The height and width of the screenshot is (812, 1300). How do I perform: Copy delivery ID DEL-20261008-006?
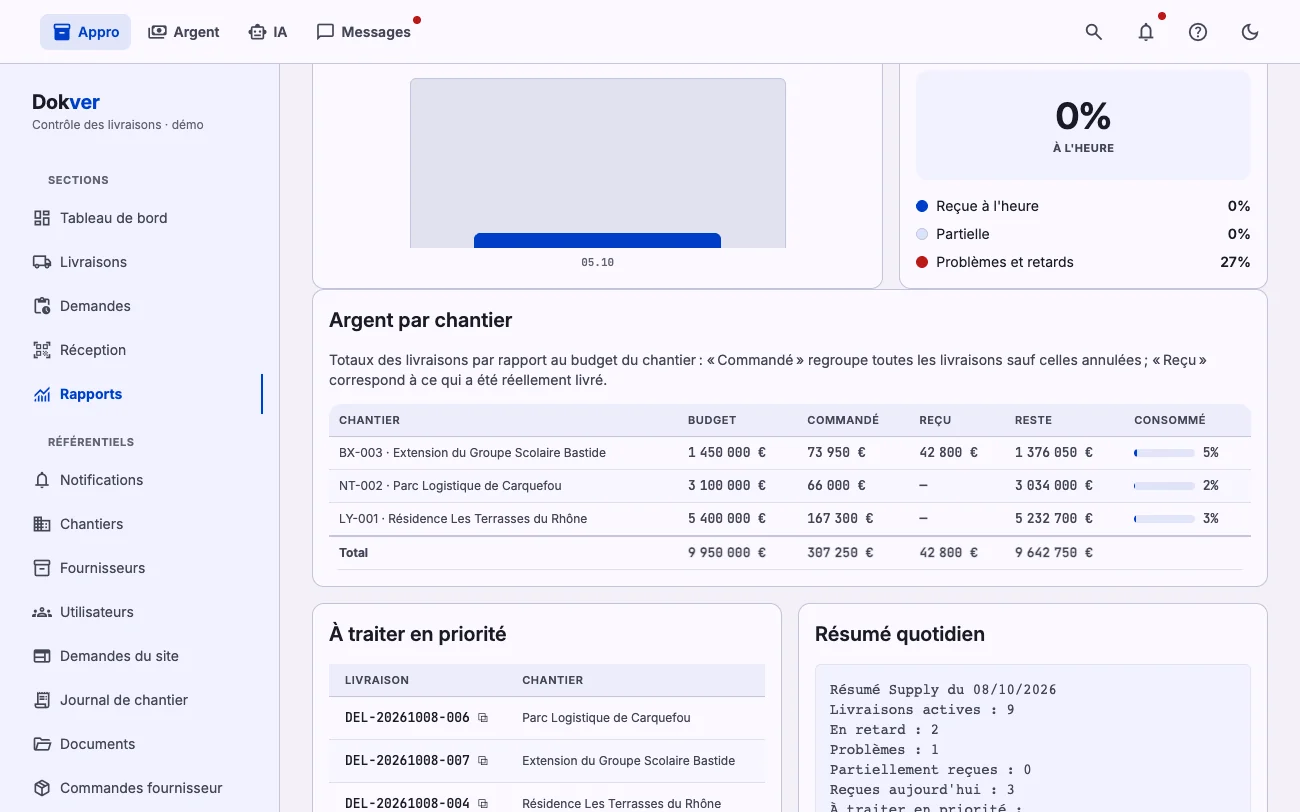[x=483, y=718]
